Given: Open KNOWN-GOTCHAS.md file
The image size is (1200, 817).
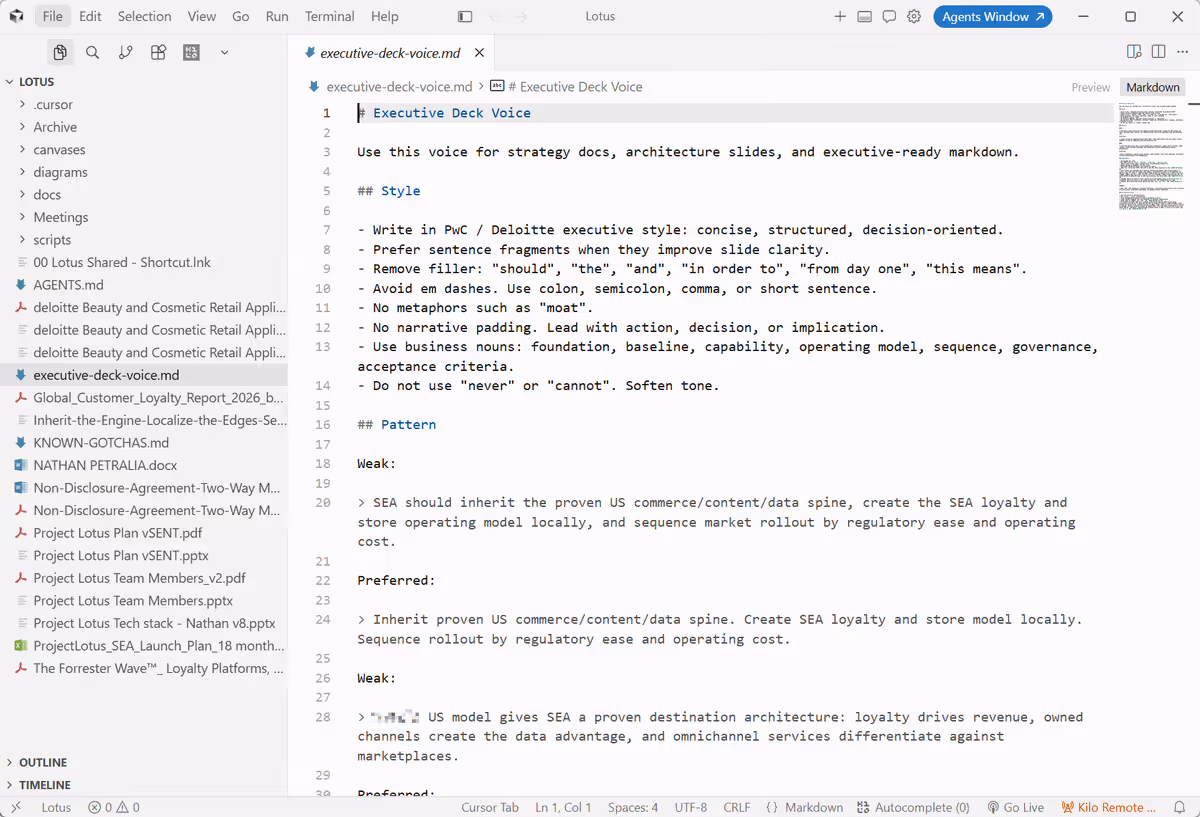Looking at the screenshot, I should (x=144, y=443).
